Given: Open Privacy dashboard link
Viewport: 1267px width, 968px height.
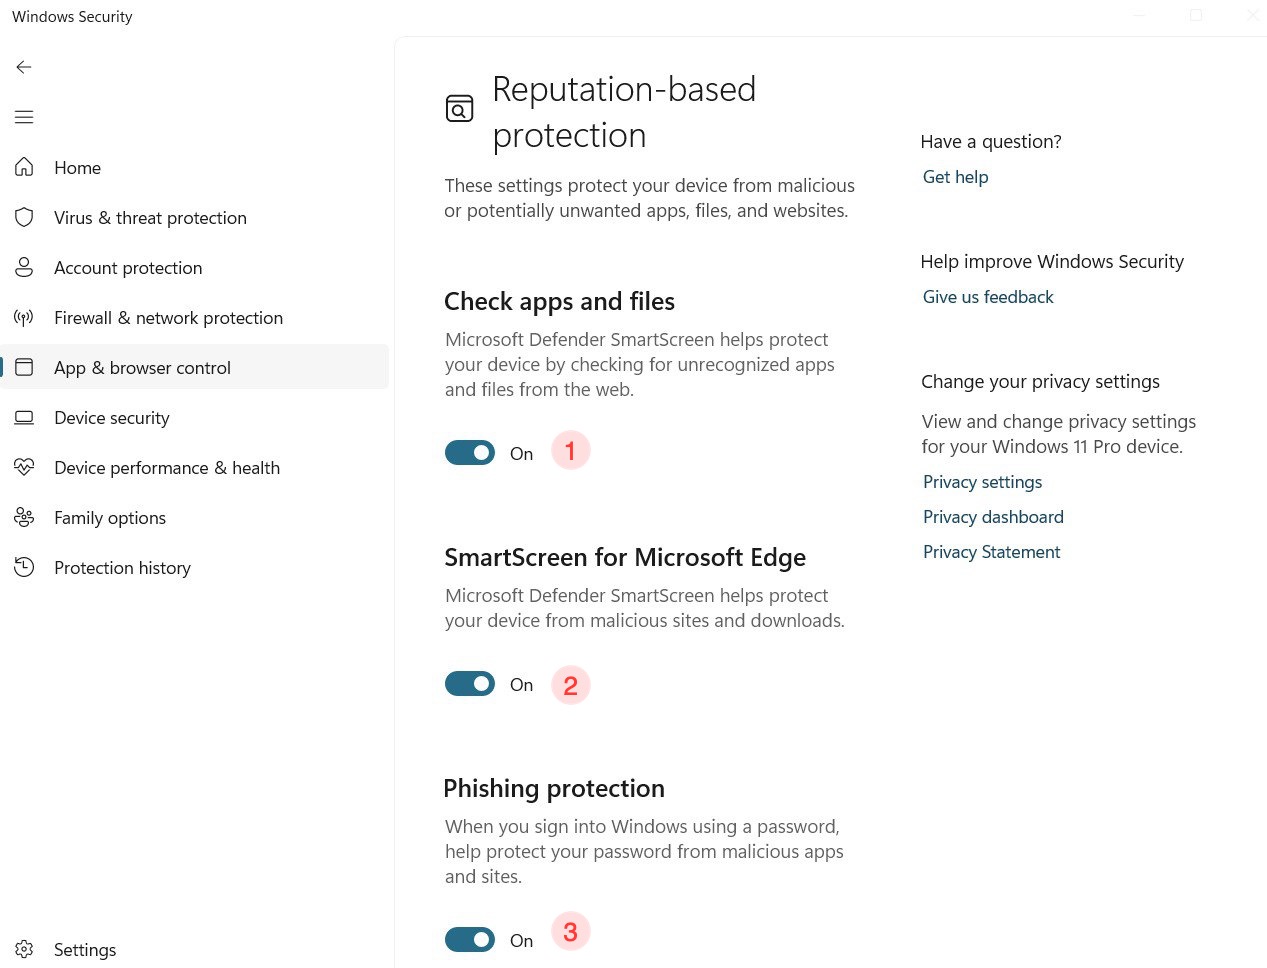Looking at the screenshot, I should pos(992,517).
